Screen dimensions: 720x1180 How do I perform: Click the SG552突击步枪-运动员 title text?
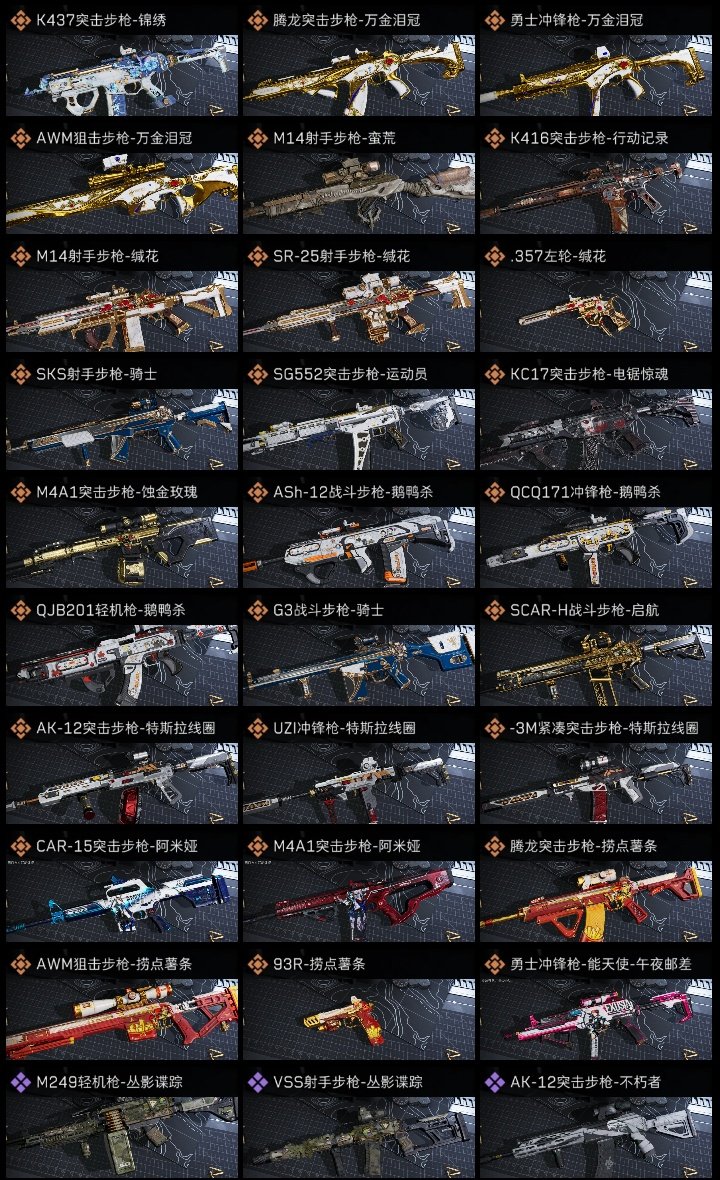350,374
